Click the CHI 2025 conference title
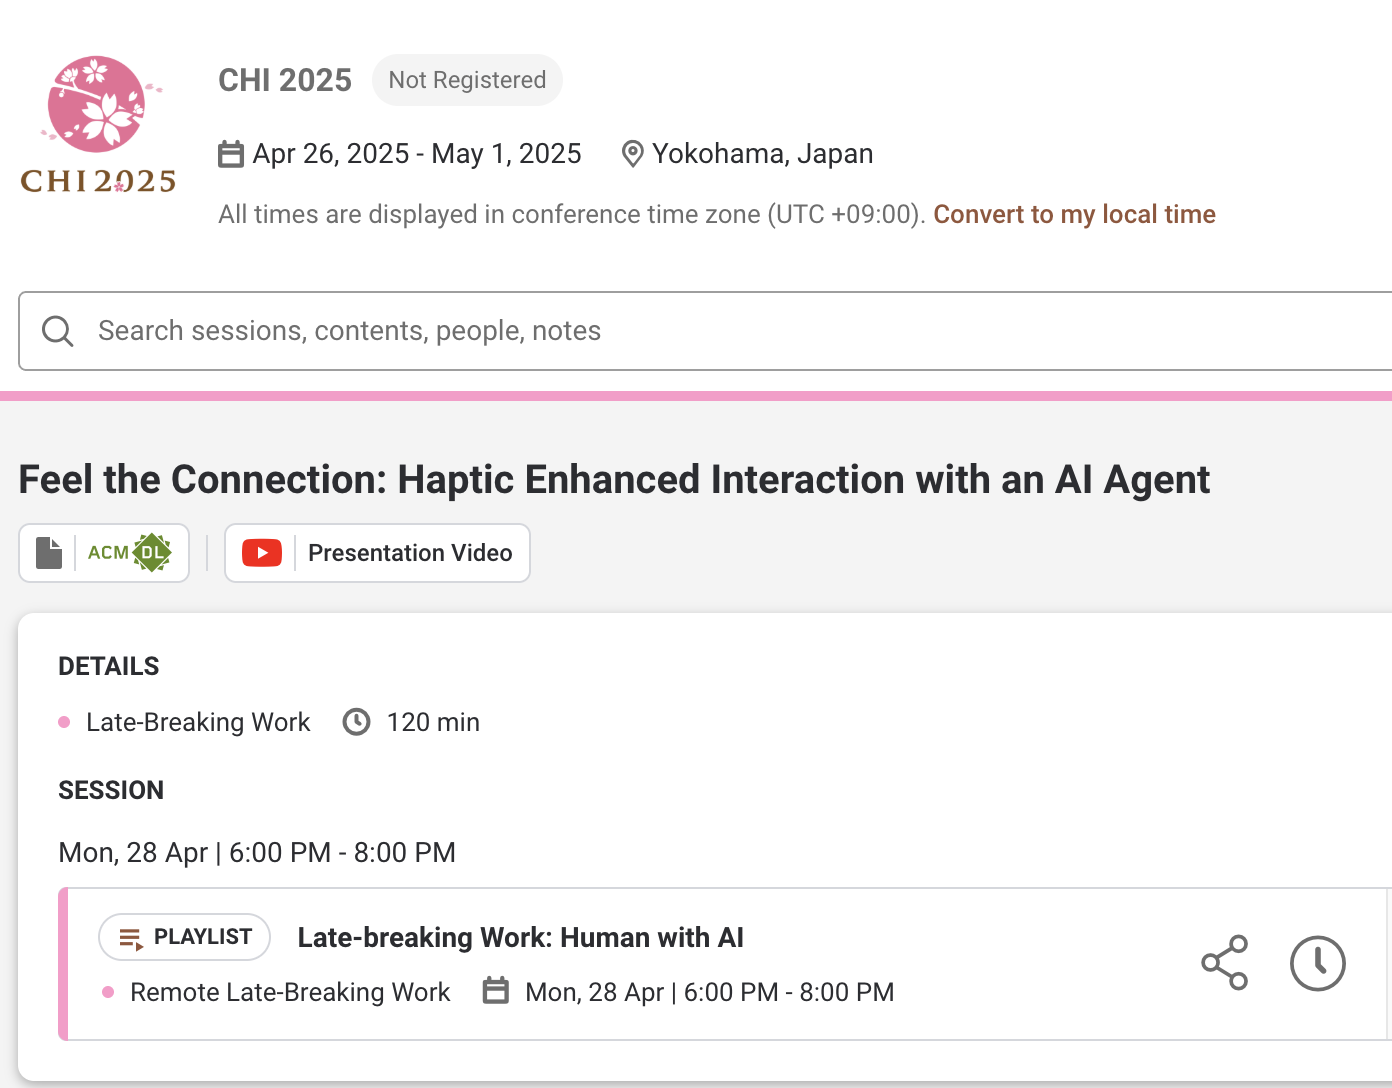This screenshot has width=1392, height=1088. (x=285, y=80)
